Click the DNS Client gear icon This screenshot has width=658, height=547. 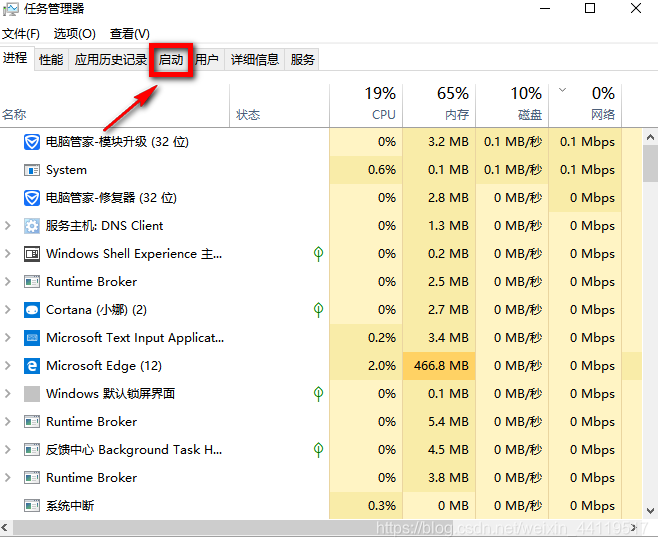click(32, 226)
